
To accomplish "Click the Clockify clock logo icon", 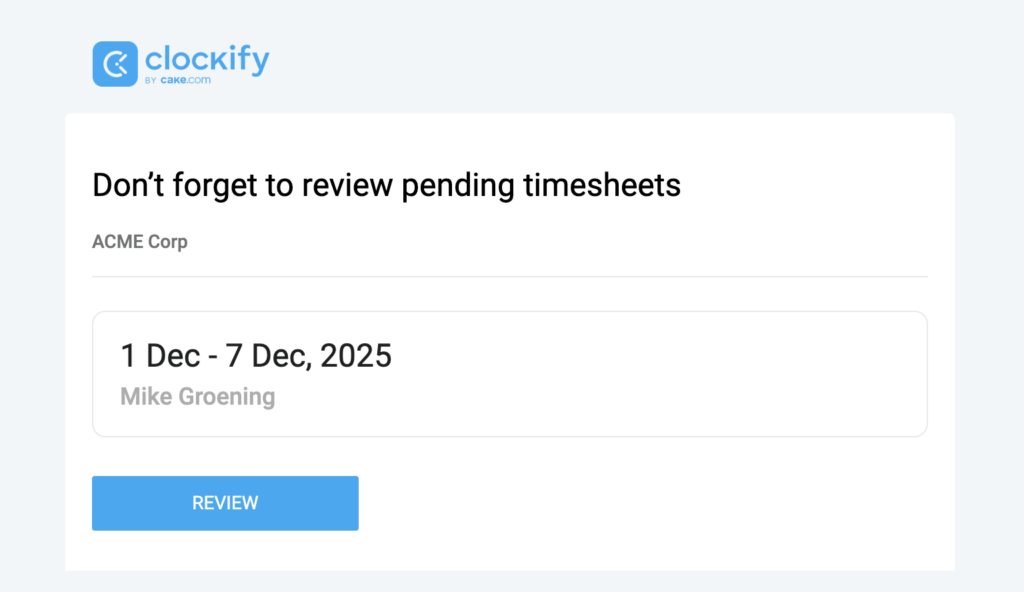I will [x=115, y=64].
